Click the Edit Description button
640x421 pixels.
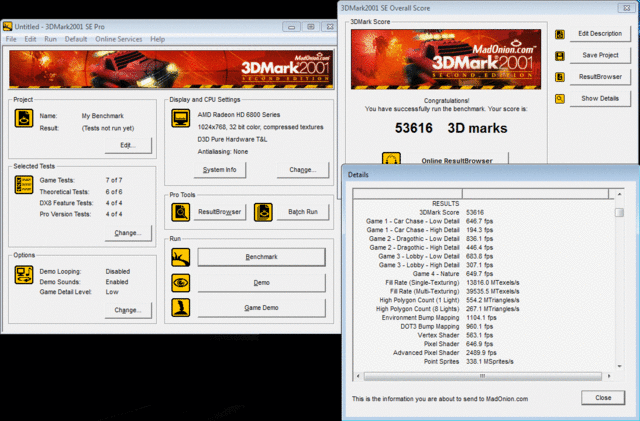(x=600, y=33)
